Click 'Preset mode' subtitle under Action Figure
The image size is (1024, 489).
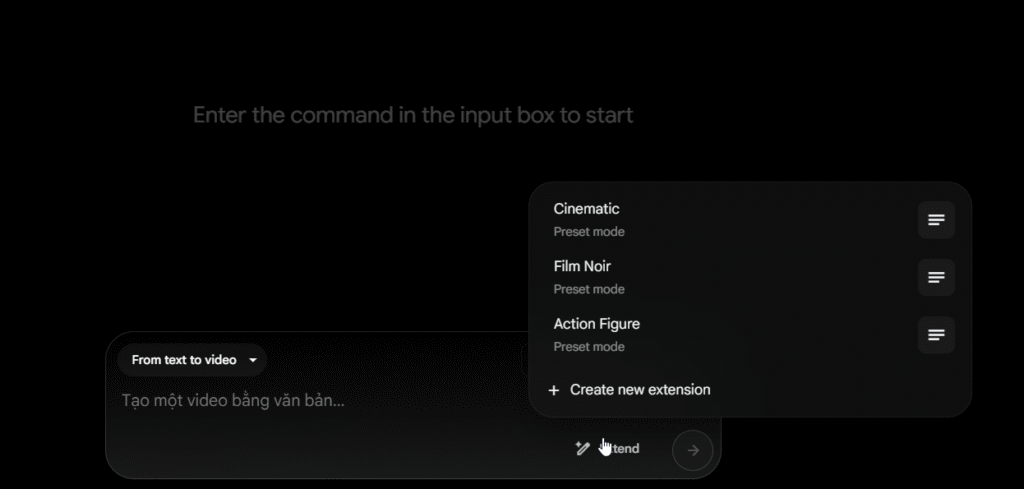coord(589,347)
